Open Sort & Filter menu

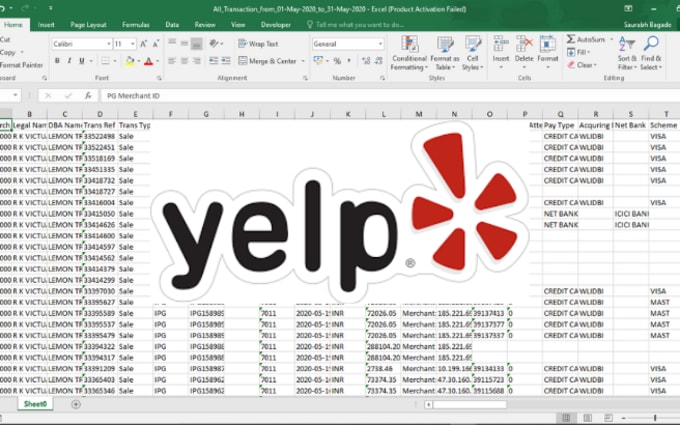(x=627, y=53)
